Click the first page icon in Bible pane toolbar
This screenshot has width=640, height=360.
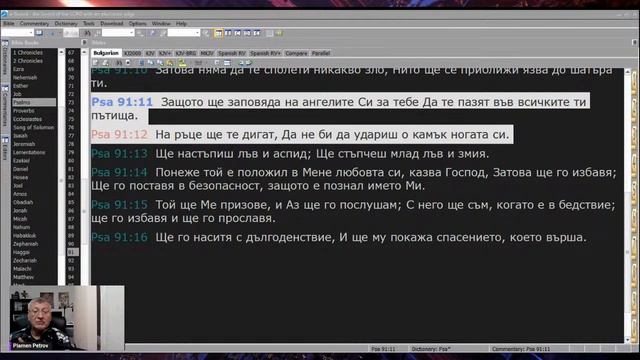coord(95,63)
